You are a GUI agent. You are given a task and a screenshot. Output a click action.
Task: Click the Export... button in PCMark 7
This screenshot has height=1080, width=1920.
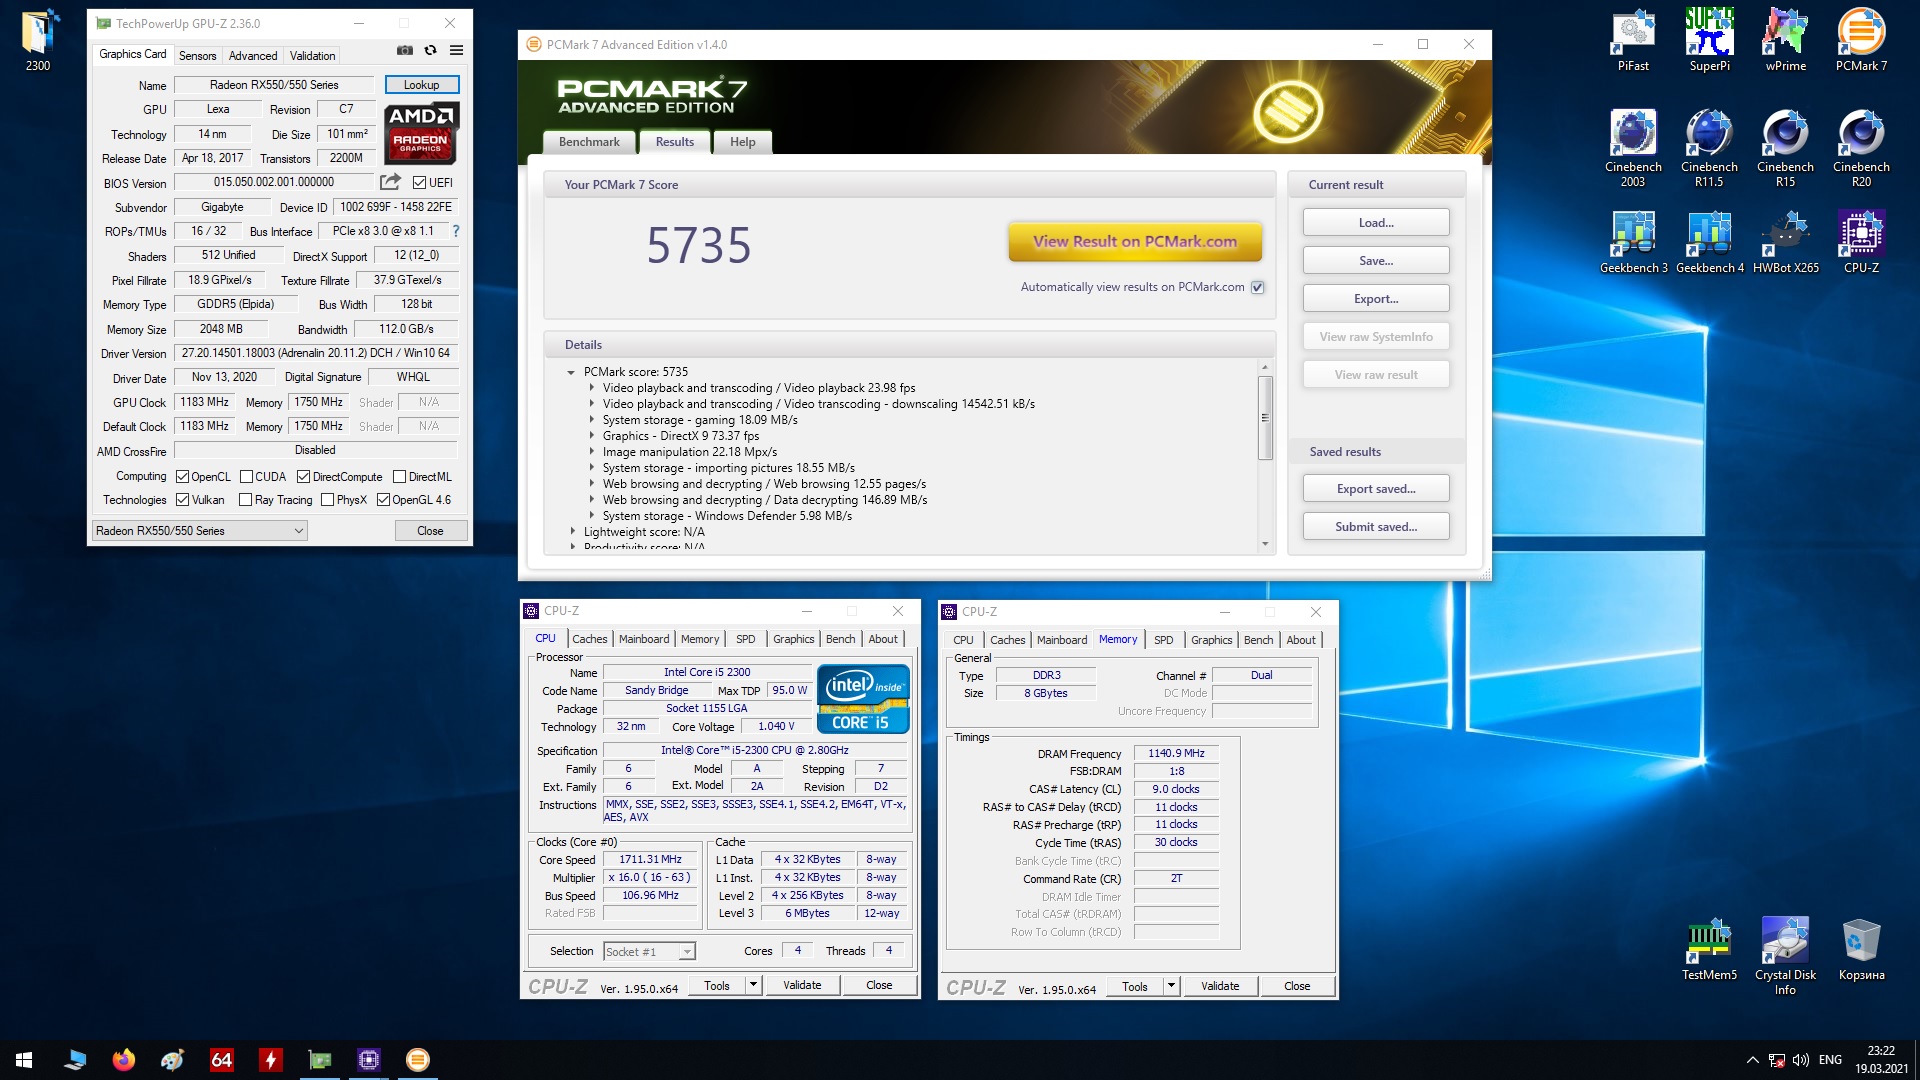click(1376, 299)
